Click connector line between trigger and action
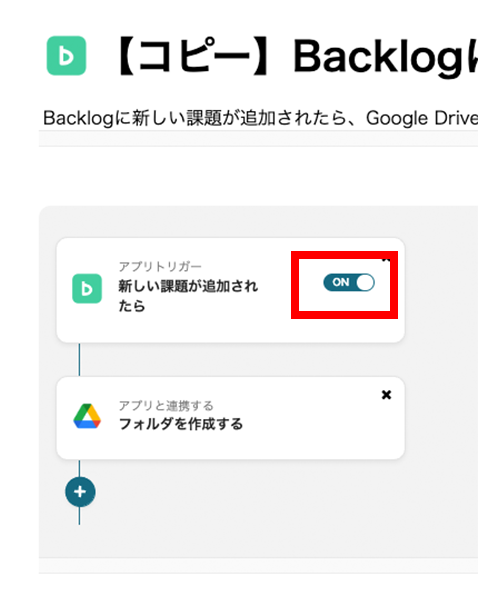This screenshot has width=478, height=591. (x=79, y=360)
